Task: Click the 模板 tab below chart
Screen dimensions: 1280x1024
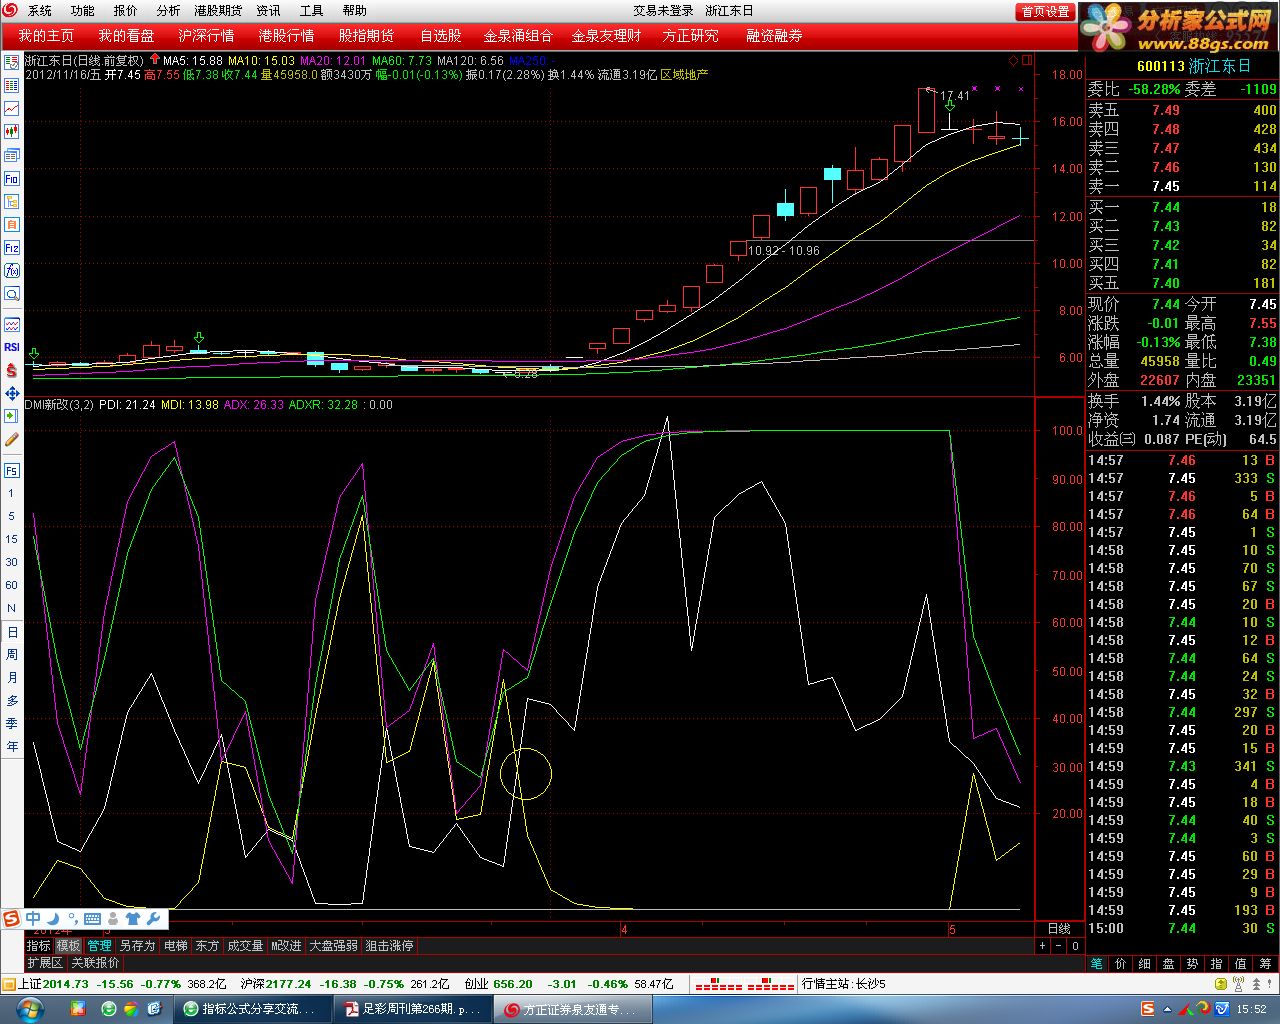Action: [x=69, y=945]
